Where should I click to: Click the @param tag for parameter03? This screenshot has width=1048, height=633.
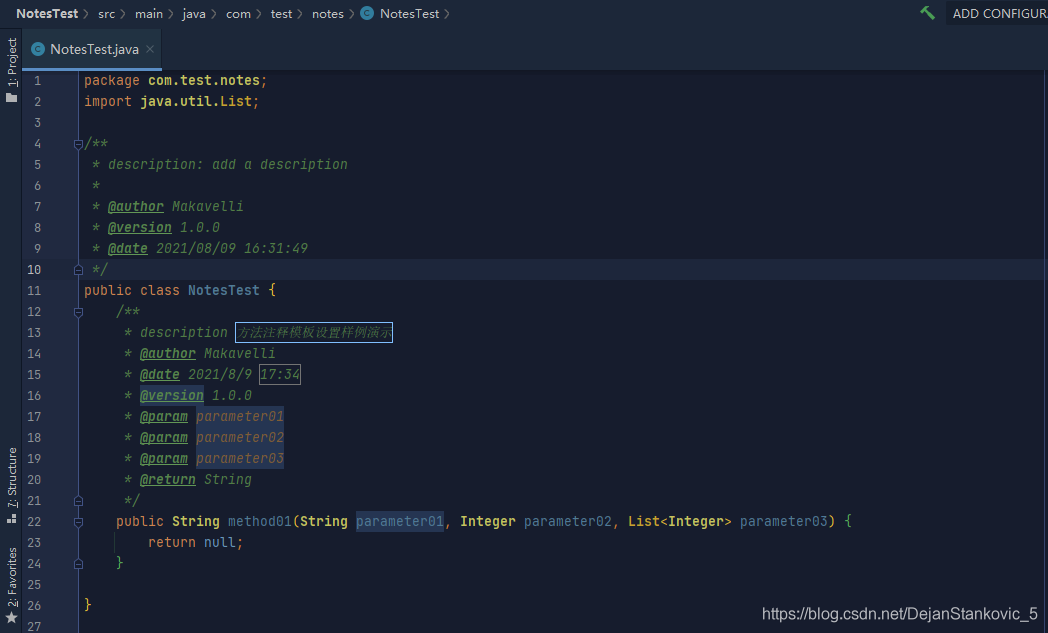coord(164,459)
